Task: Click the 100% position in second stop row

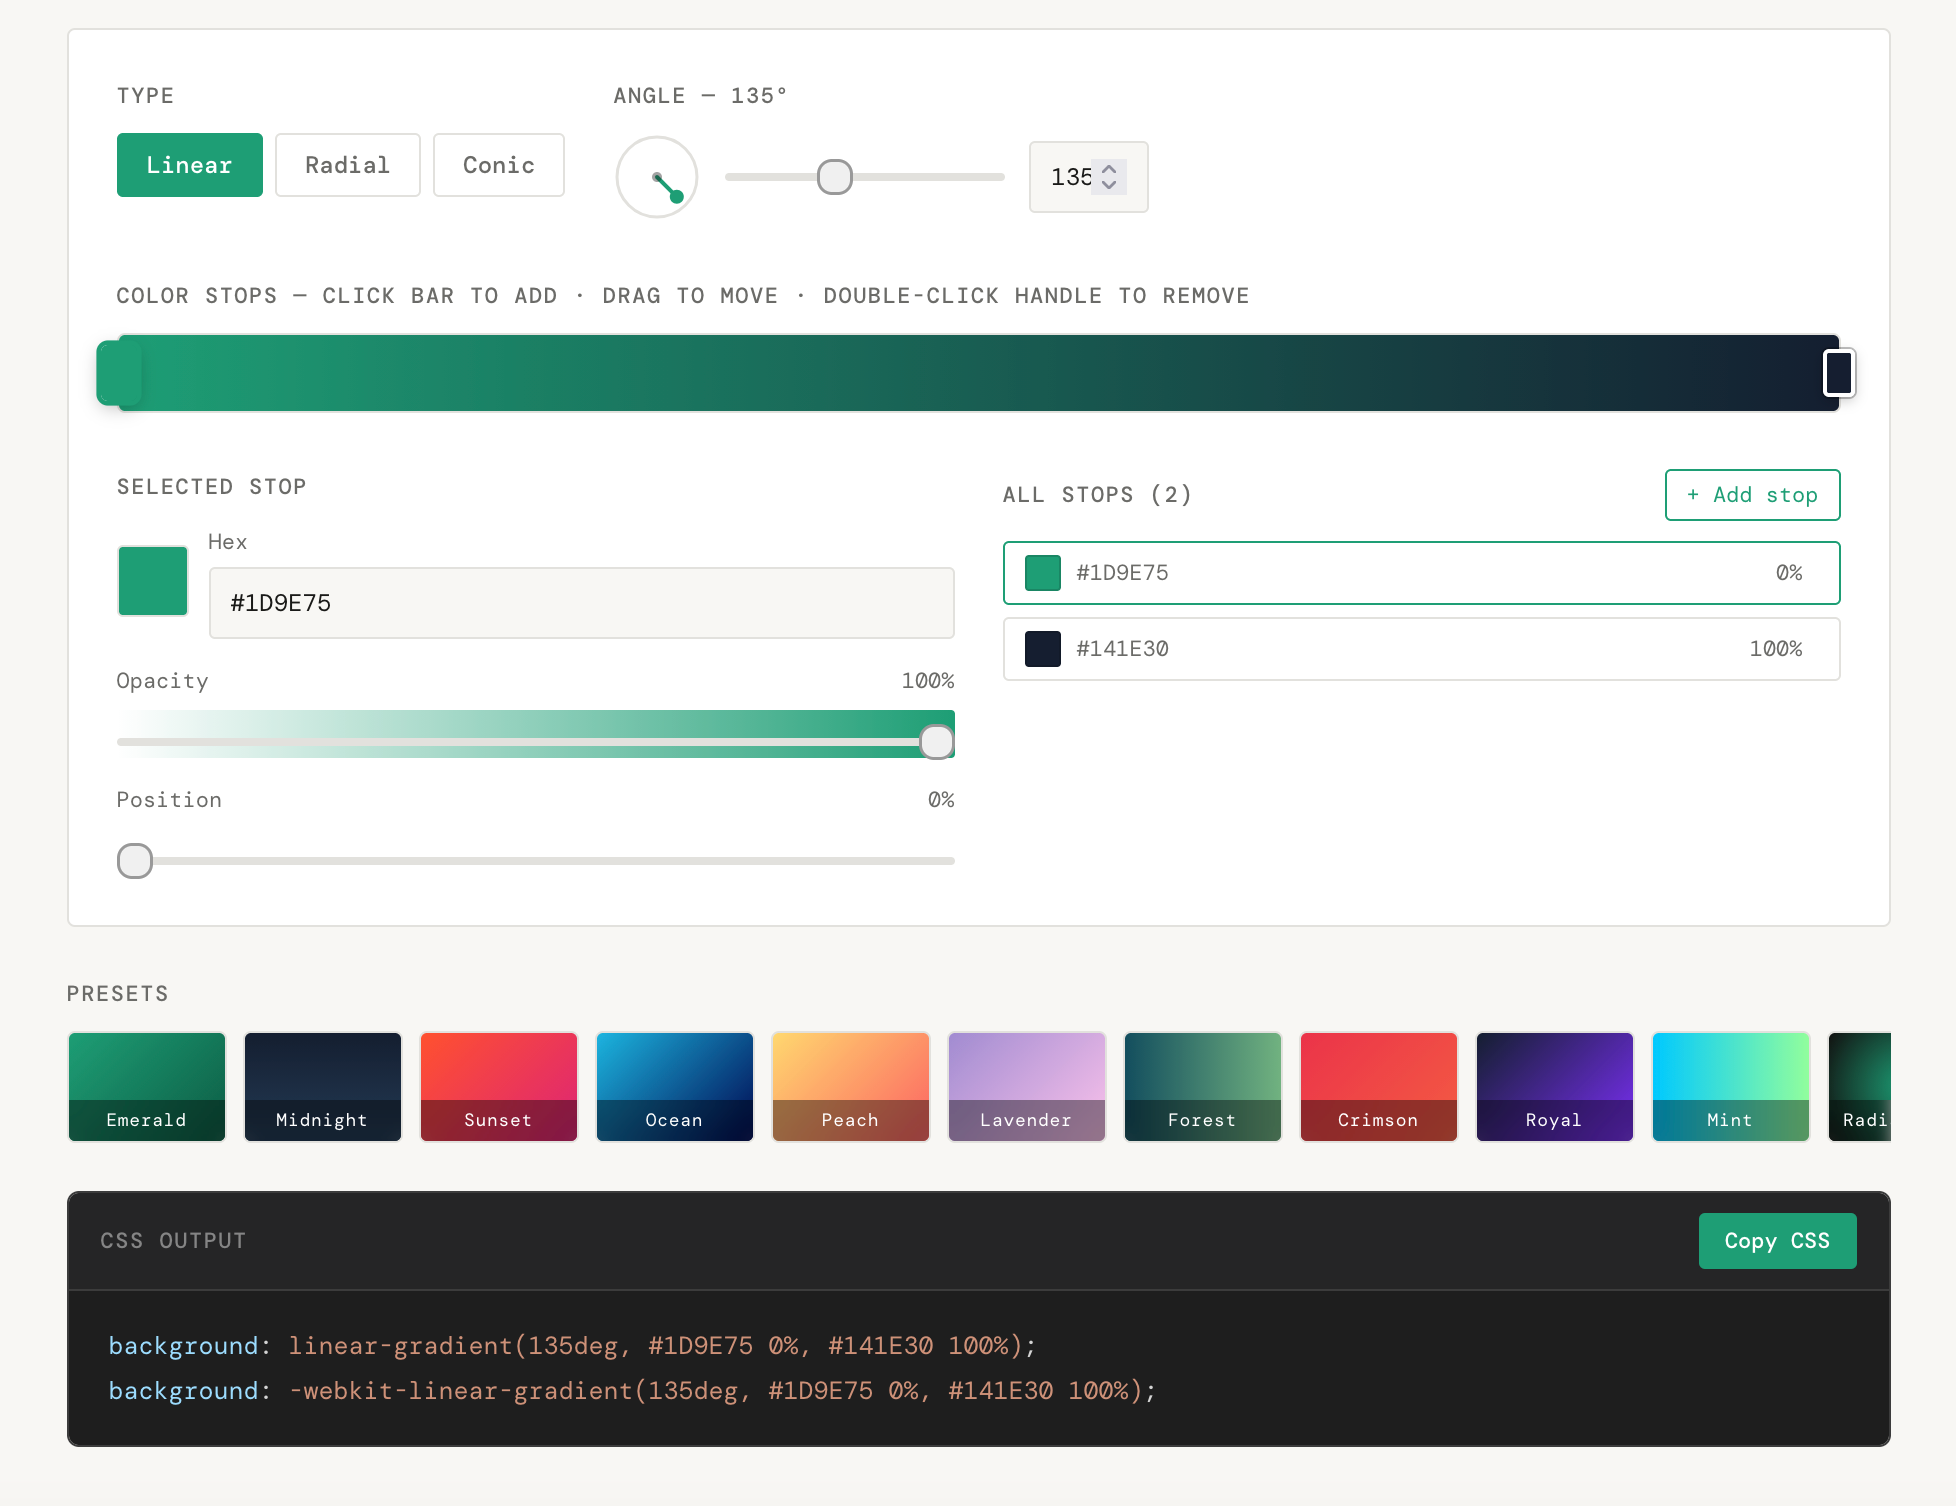Action: point(1776,649)
